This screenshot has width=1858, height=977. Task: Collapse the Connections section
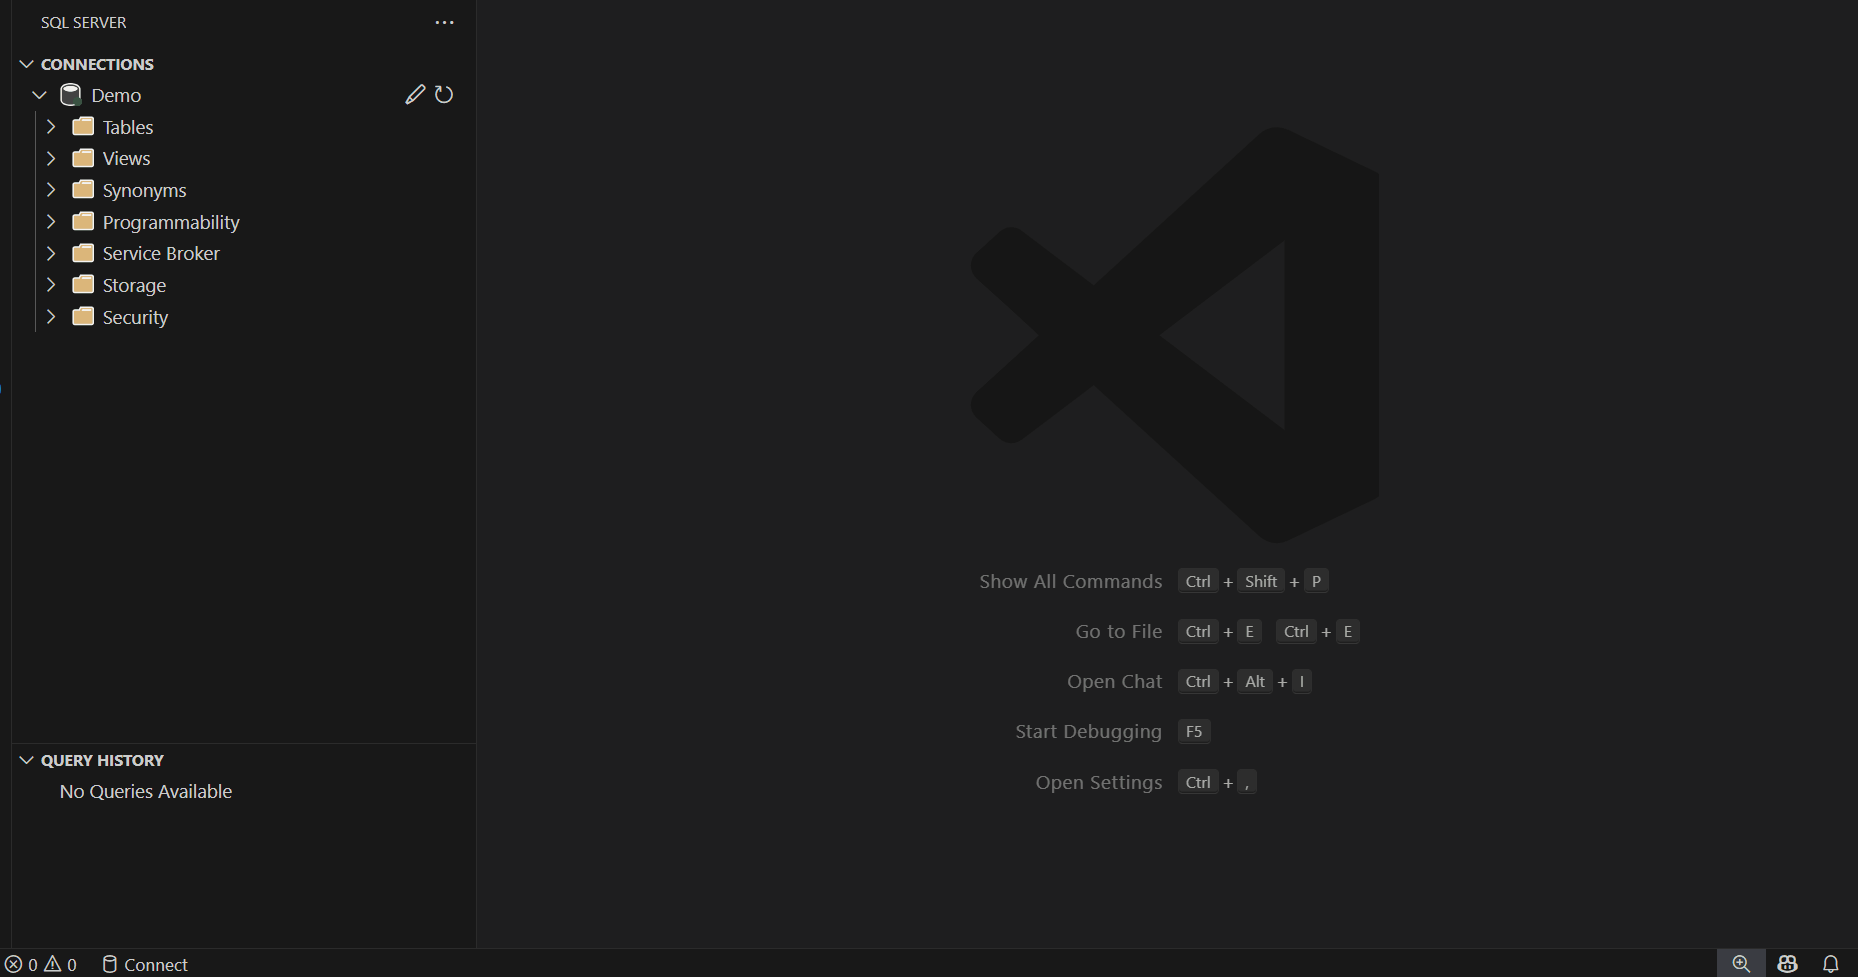click(x=27, y=64)
